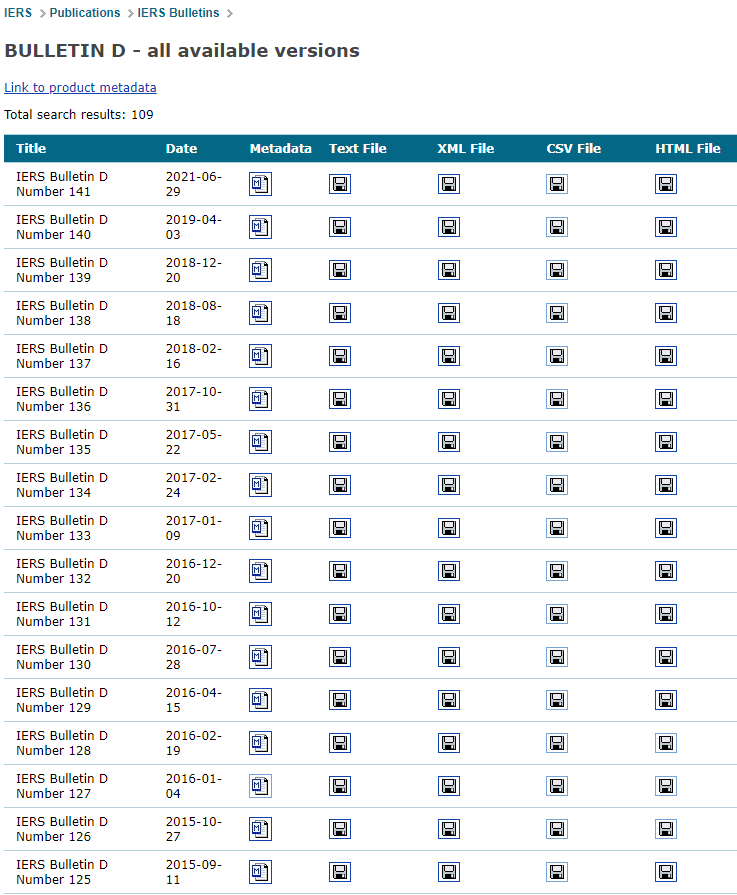This screenshot has width=737, height=895.
Task: Open metadata icon for Bulletin D Number 128
Action: [x=260, y=743]
